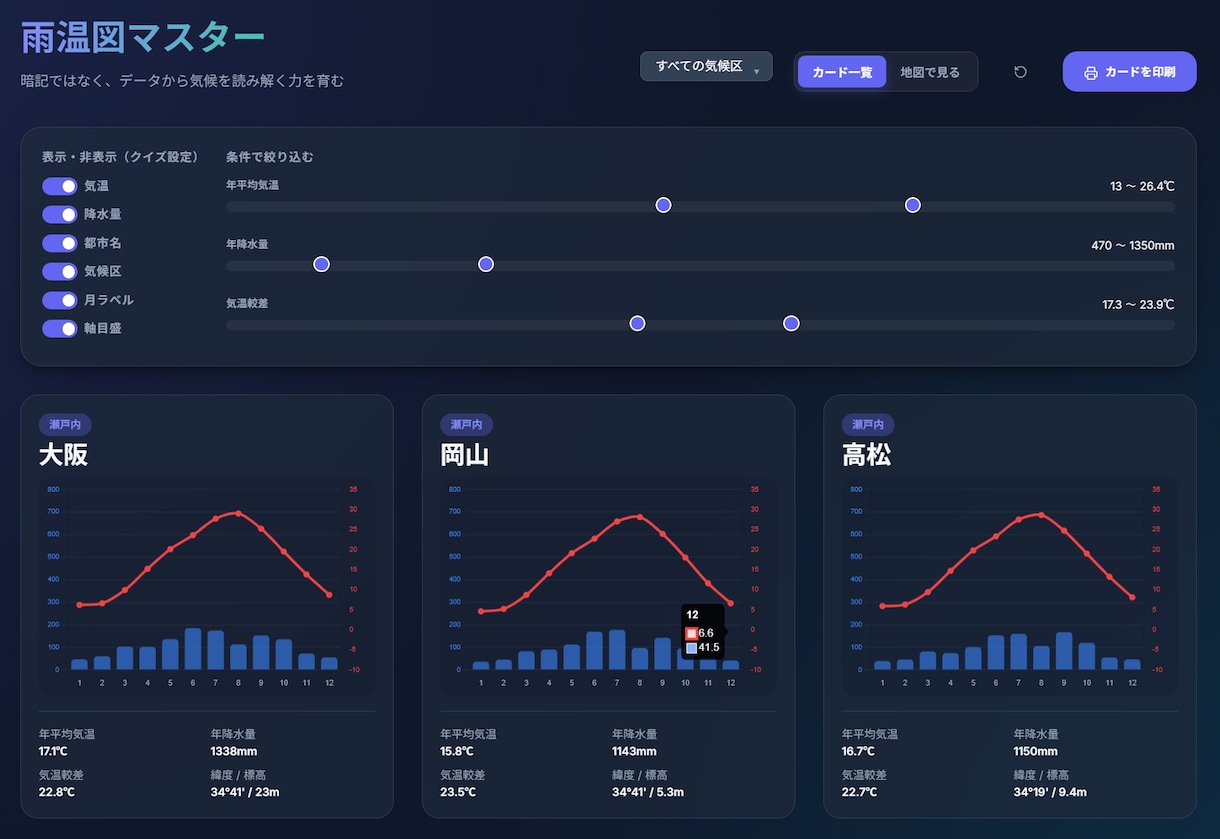Image resolution: width=1220 pixels, height=839 pixels.
Task: Click the 雨温図マスター title
Action: tap(143, 38)
